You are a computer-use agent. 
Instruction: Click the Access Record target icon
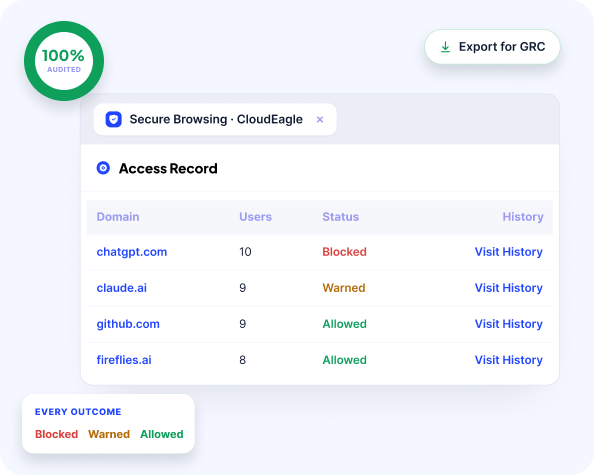(x=103, y=168)
